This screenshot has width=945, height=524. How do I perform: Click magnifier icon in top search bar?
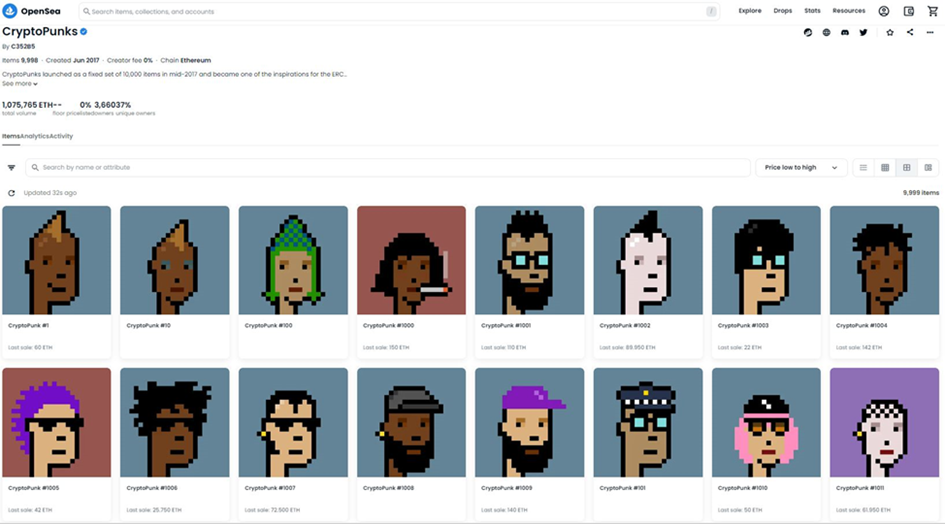pyautogui.click(x=86, y=11)
